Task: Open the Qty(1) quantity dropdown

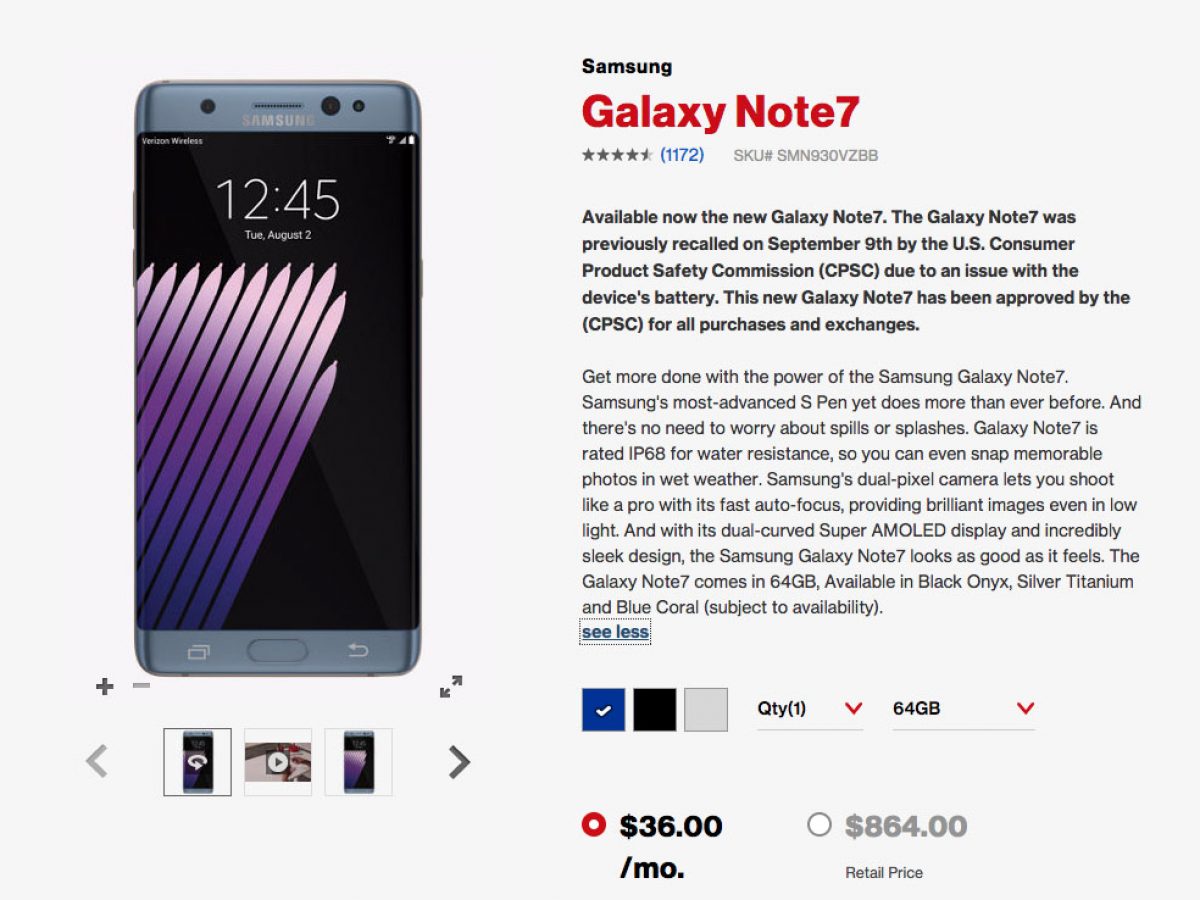Action: point(809,709)
